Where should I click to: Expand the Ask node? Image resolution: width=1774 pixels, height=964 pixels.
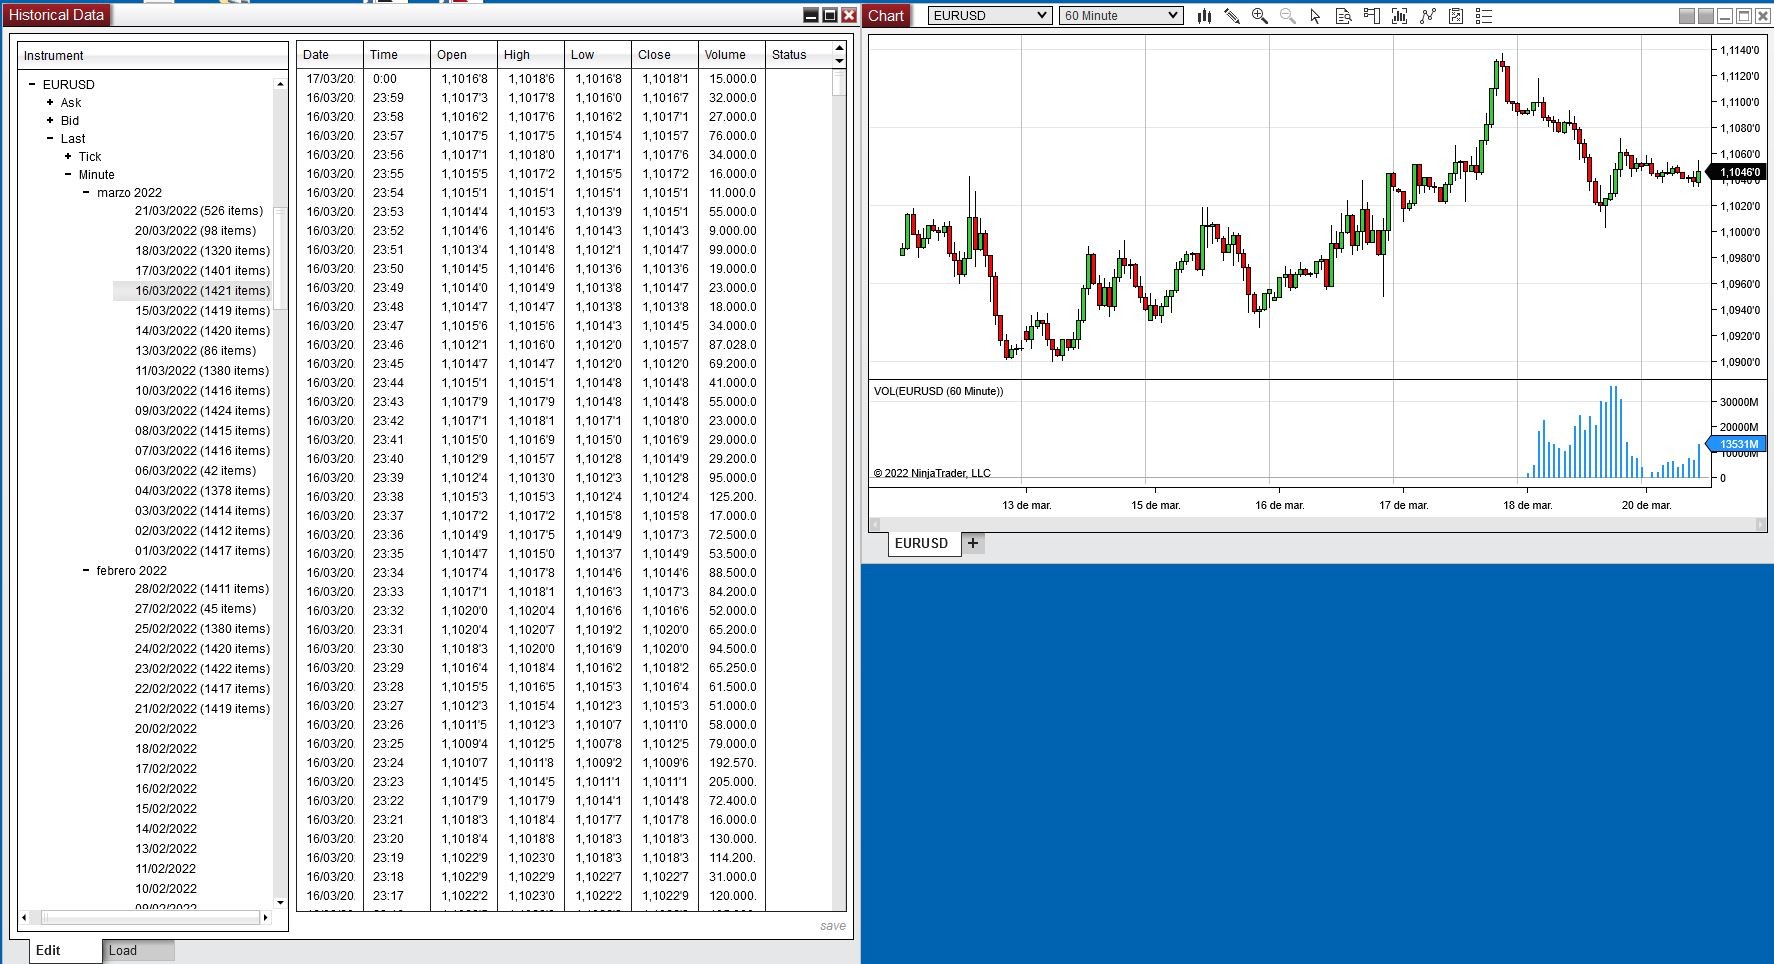50,102
